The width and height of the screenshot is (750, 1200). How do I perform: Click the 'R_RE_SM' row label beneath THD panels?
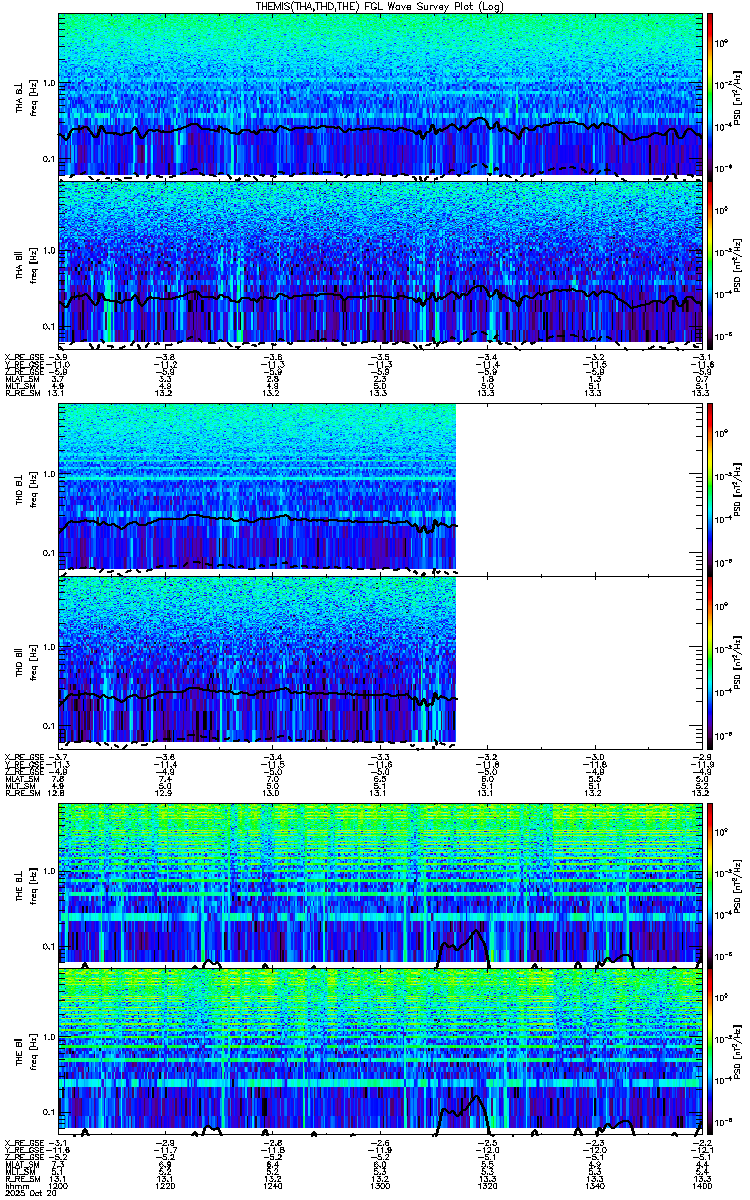pos(23,792)
